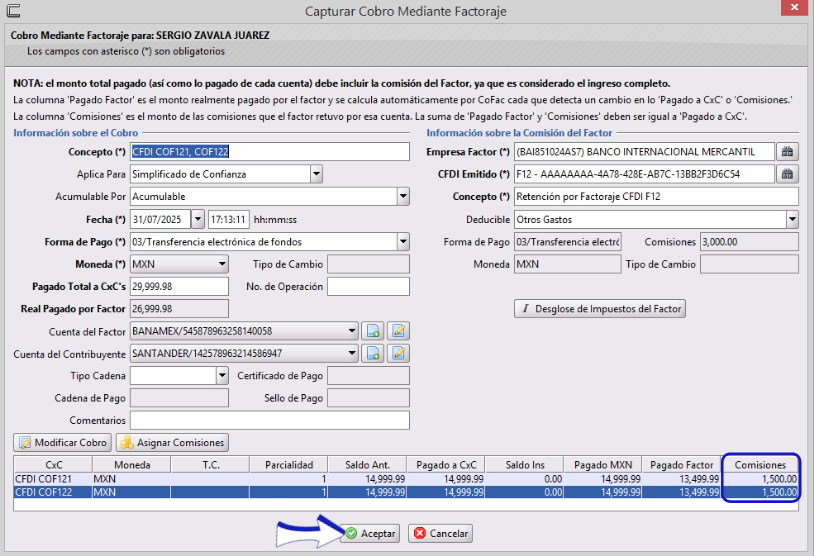Screen dimensions: 814x556
Task: Click window system menu icon in title bar
Action: [x=13, y=10]
